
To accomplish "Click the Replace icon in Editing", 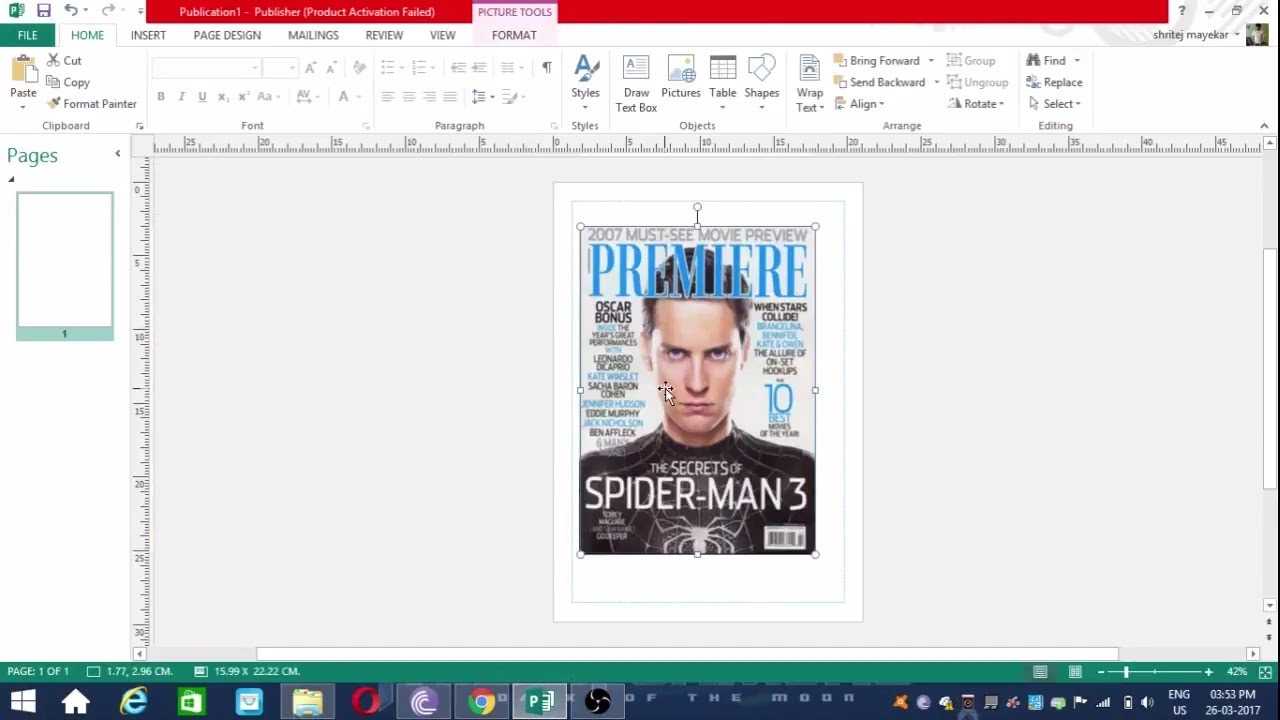I will pos(1034,82).
